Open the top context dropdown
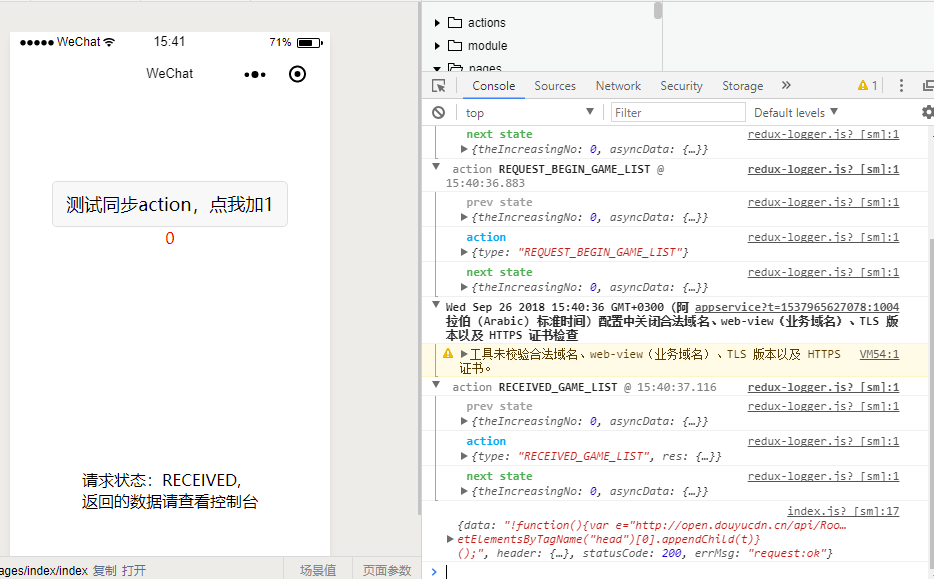 [x=530, y=113]
